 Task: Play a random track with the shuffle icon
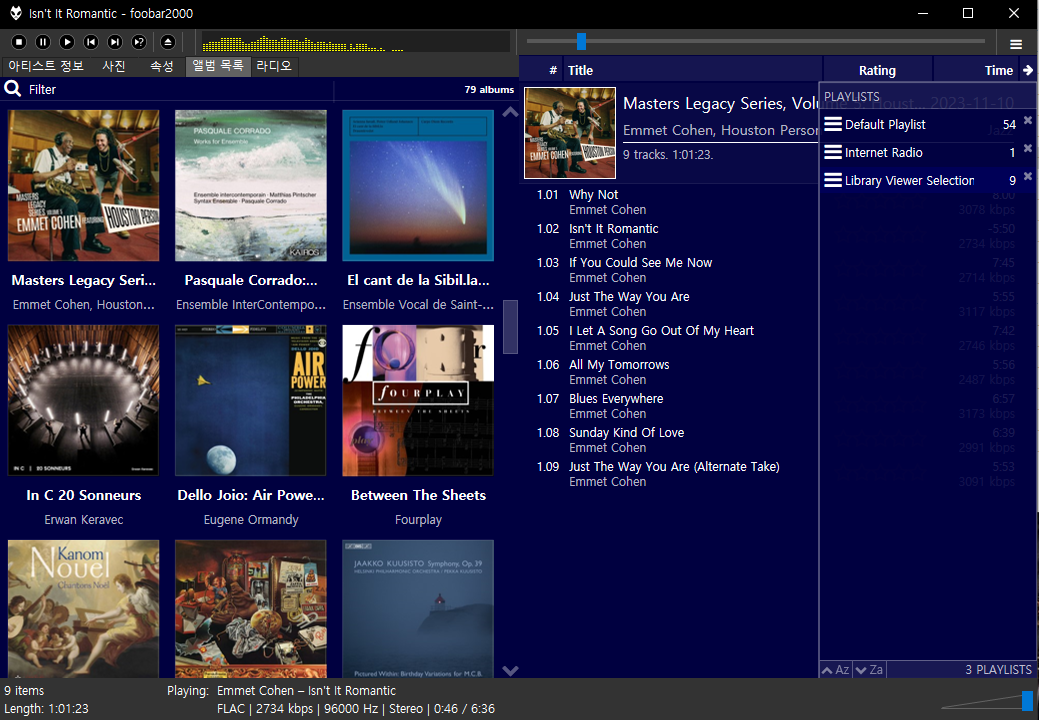(x=139, y=41)
